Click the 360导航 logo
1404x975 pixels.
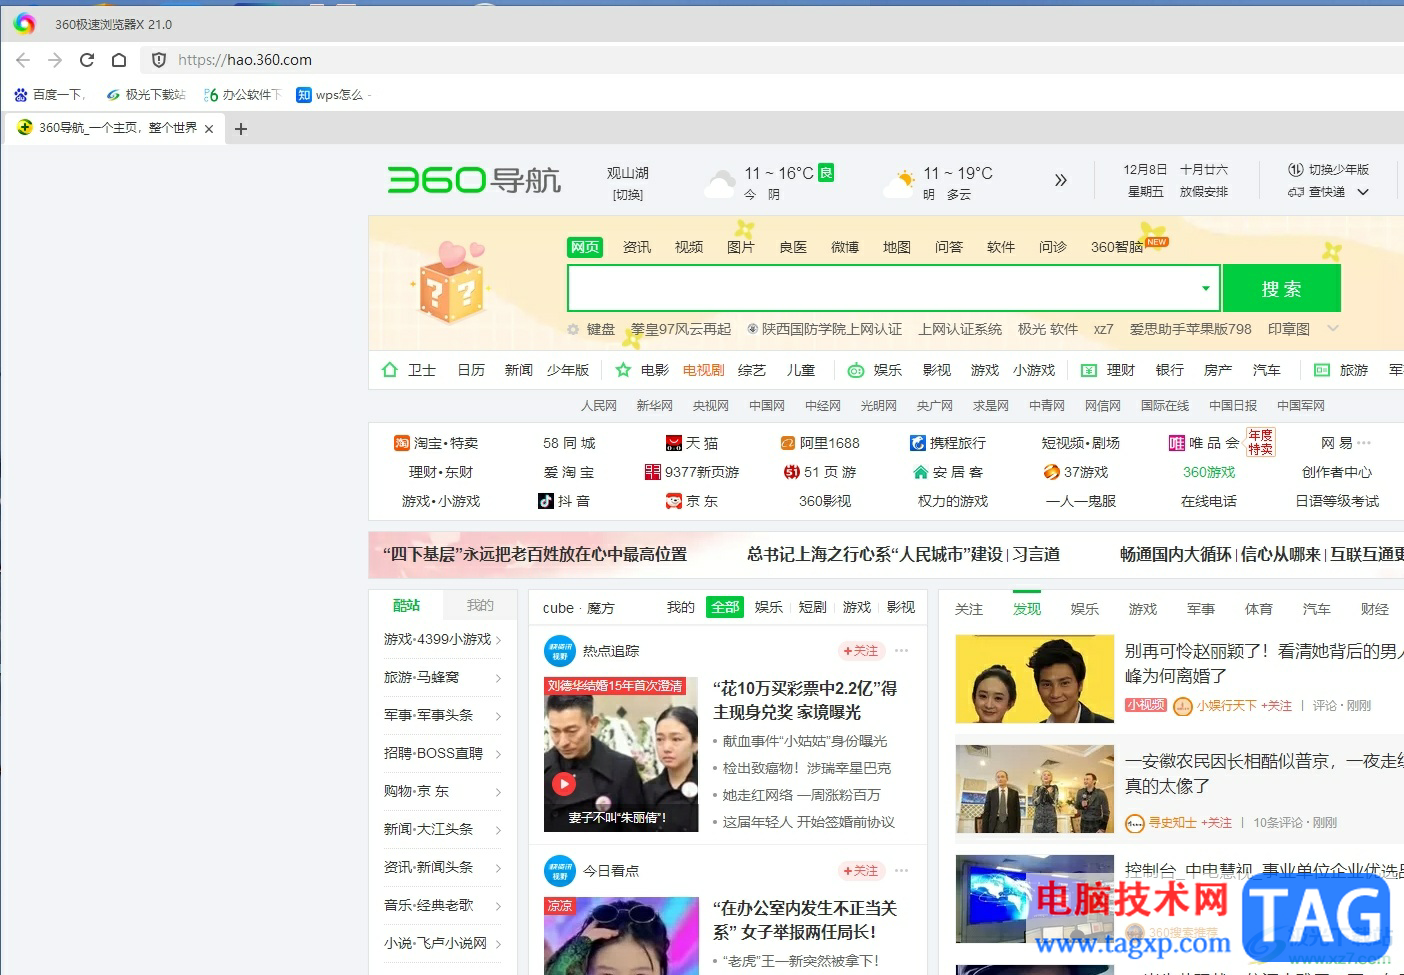click(x=474, y=180)
